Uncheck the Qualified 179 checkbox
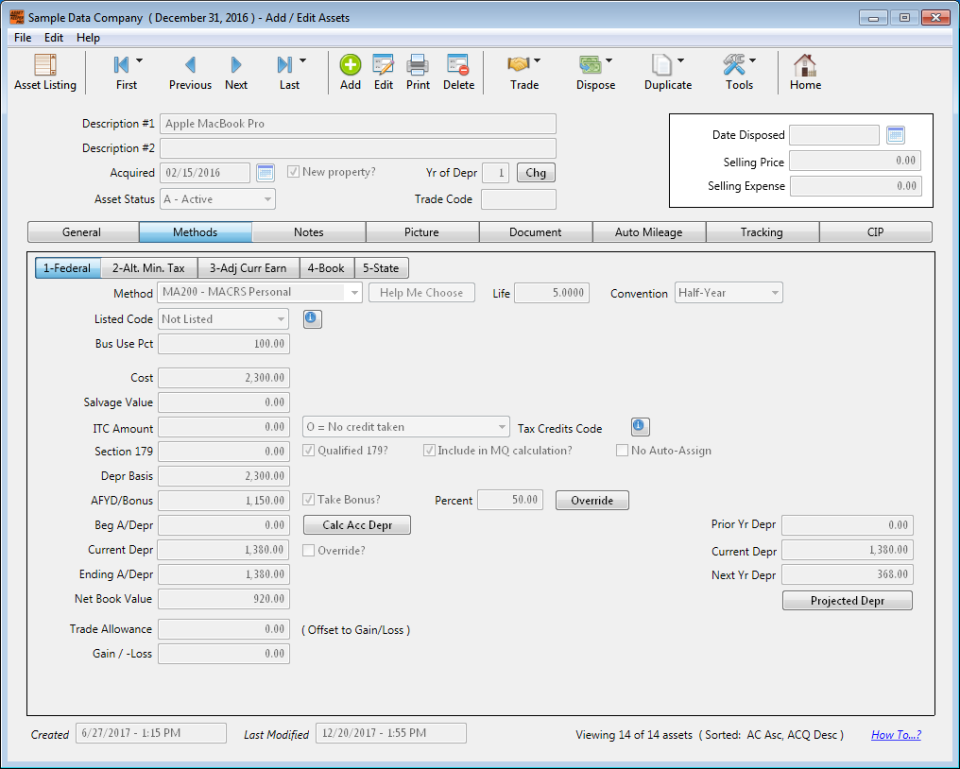 tap(309, 450)
